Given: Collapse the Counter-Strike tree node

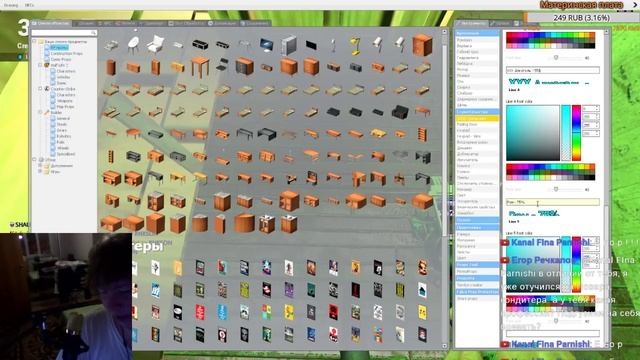Looking at the screenshot, I should point(40,89).
